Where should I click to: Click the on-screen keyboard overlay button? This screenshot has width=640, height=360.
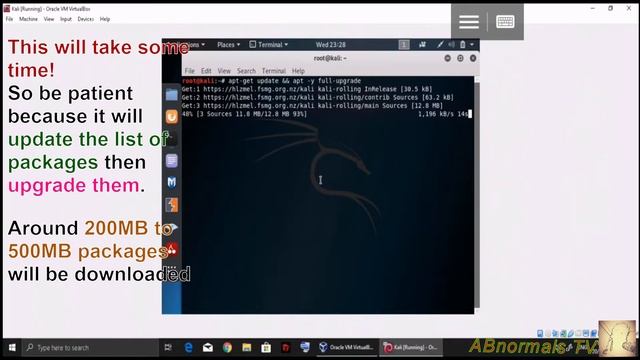coord(505,22)
